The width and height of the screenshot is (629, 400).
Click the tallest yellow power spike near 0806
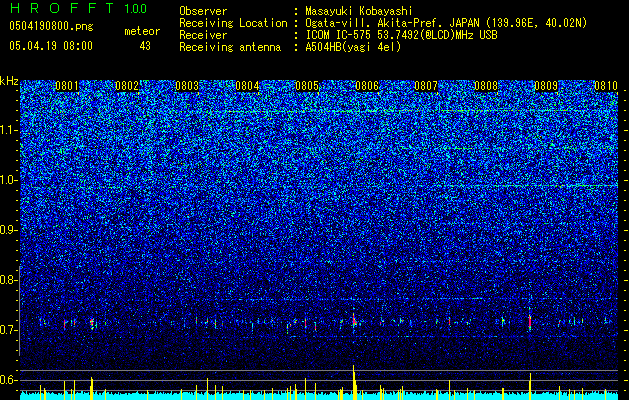point(354,382)
